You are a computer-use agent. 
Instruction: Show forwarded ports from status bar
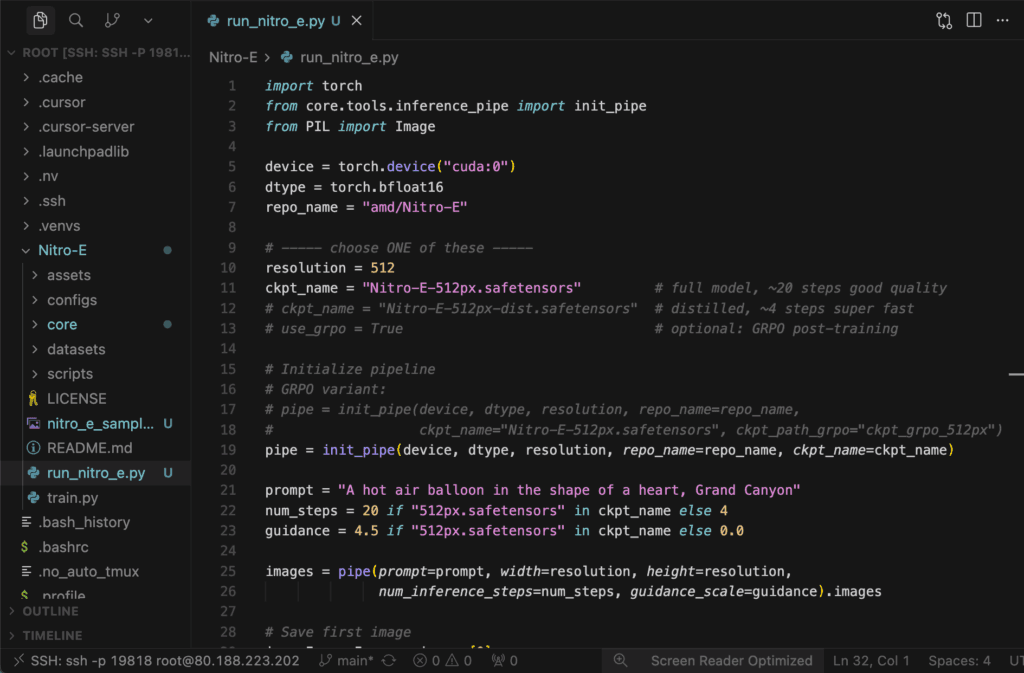(x=502, y=660)
